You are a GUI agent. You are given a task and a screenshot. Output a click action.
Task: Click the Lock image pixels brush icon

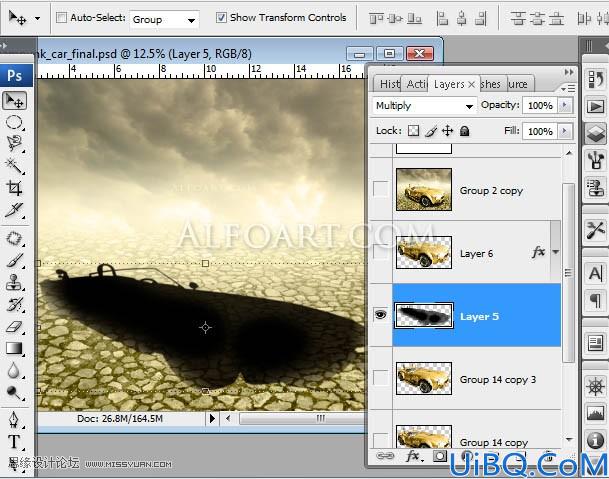pos(431,131)
